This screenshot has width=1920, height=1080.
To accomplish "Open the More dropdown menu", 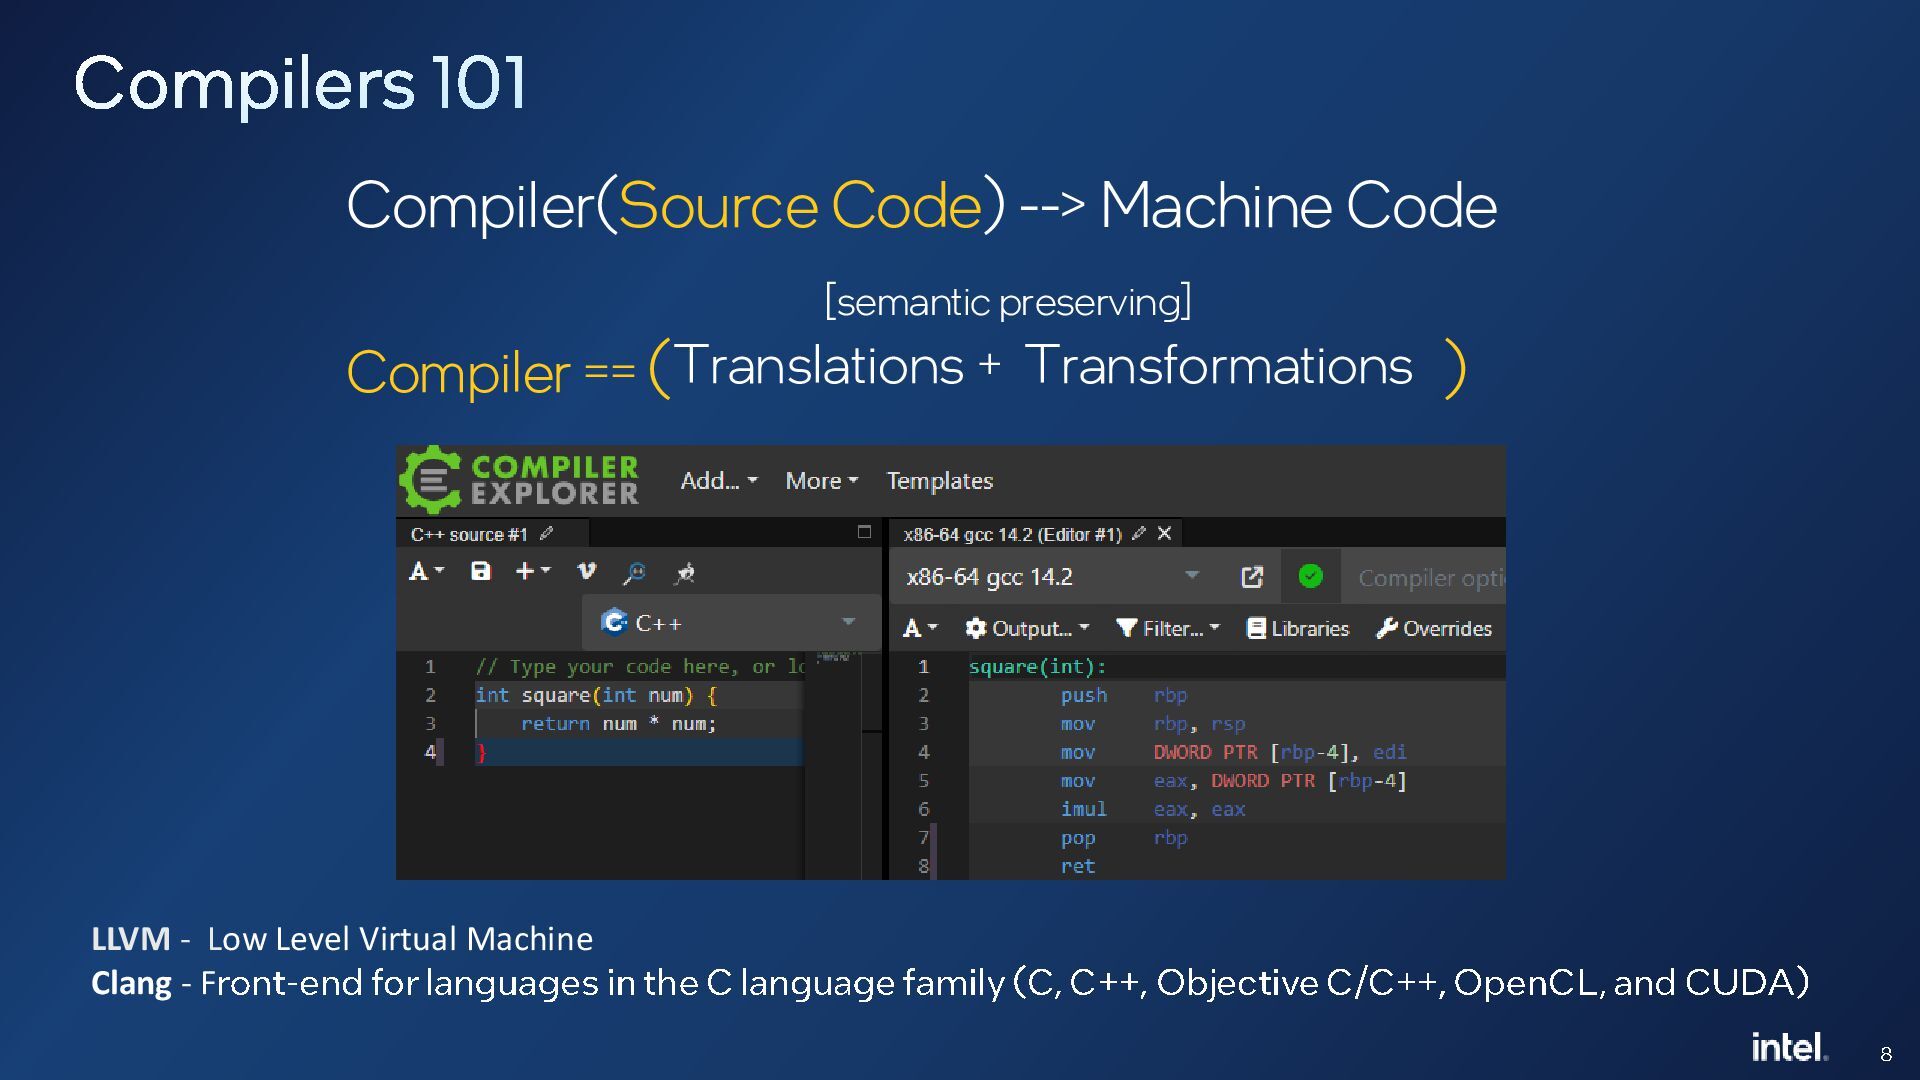I will pyautogui.click(x=822, y=481).
